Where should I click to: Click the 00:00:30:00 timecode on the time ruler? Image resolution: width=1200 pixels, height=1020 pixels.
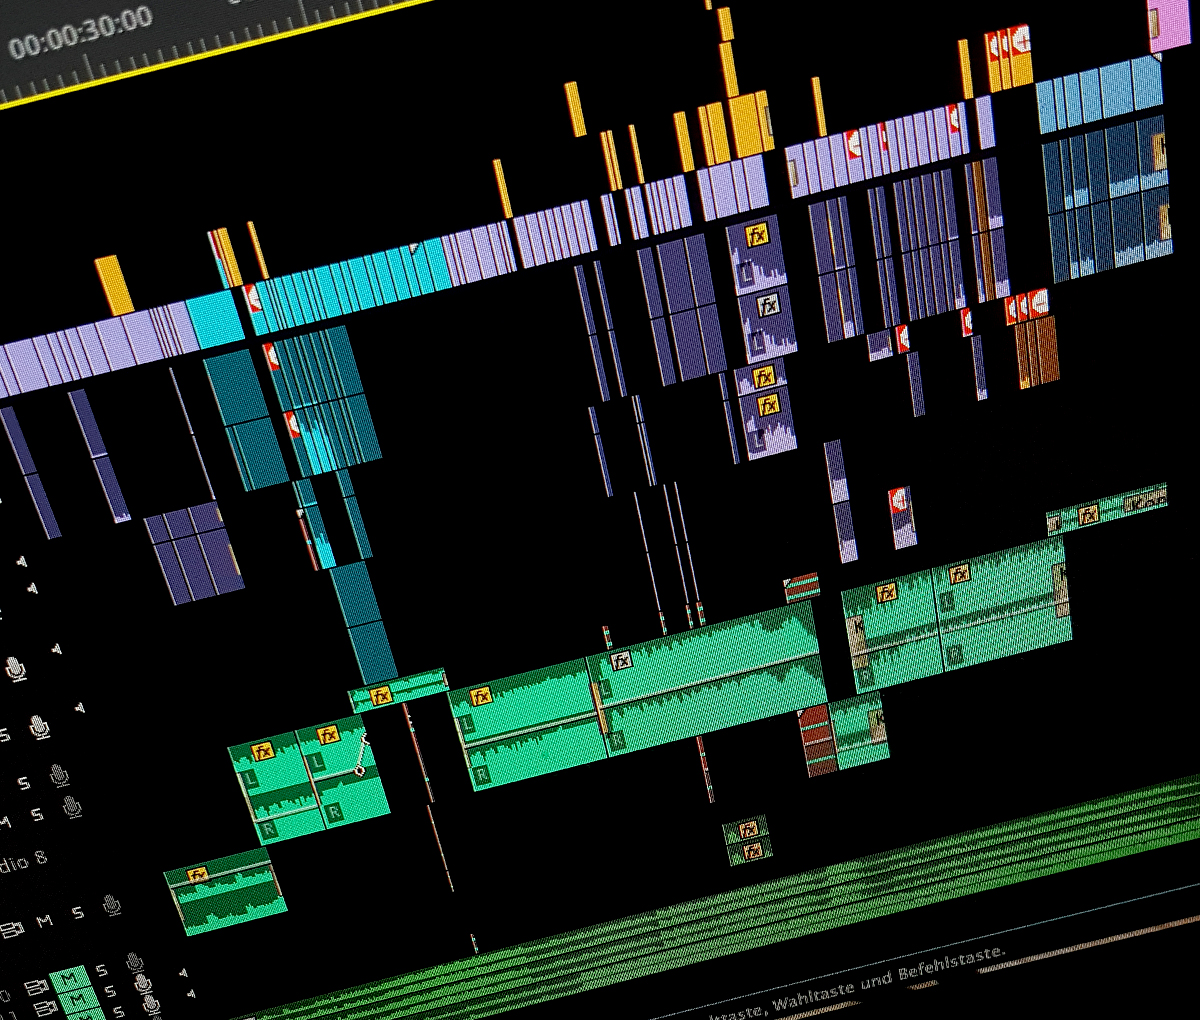click(x=80, y=32)
